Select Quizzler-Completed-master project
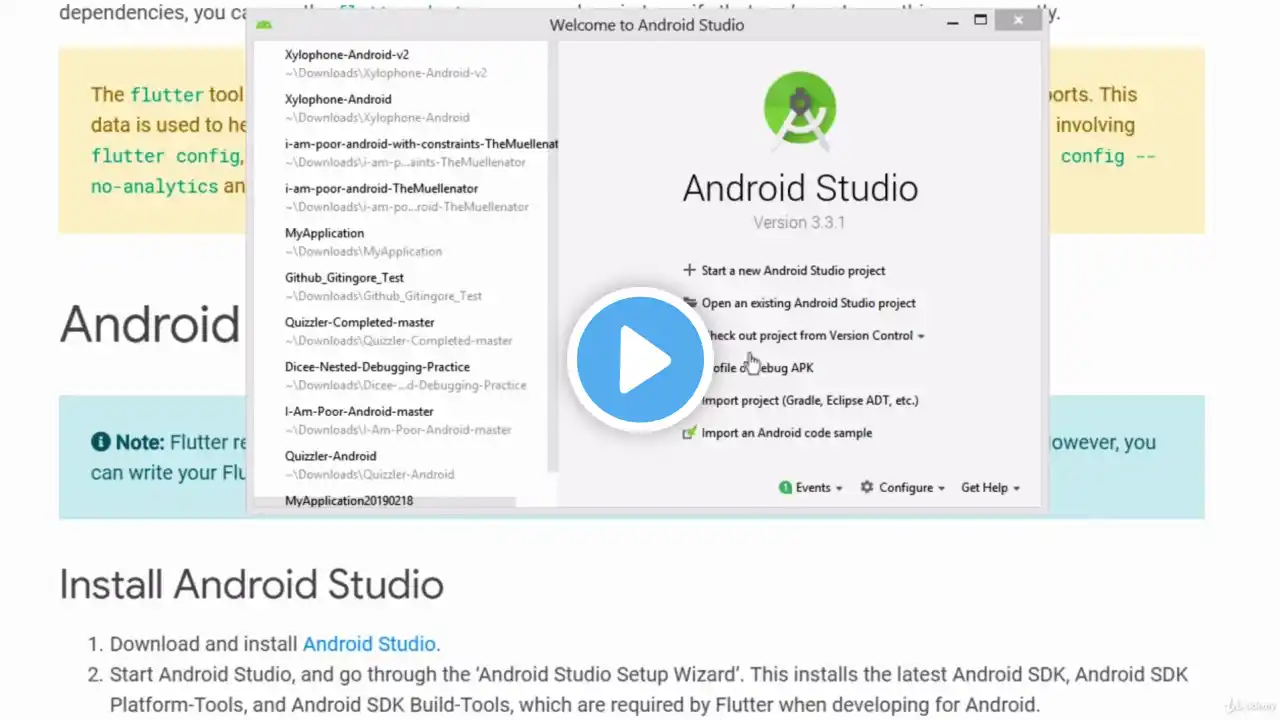Viewport: 1280px width, 720px height. pyautogui.click(x=400, y=331)
